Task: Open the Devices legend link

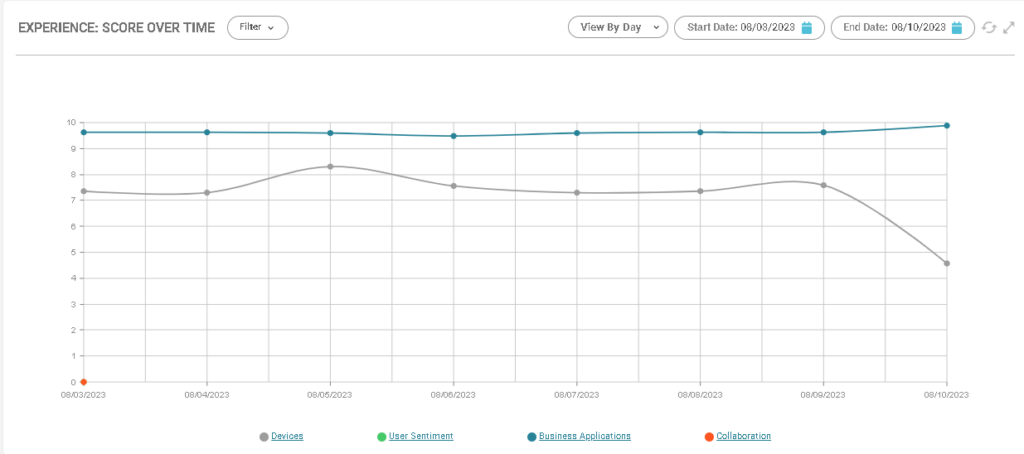Action: (x=287, y=436)
